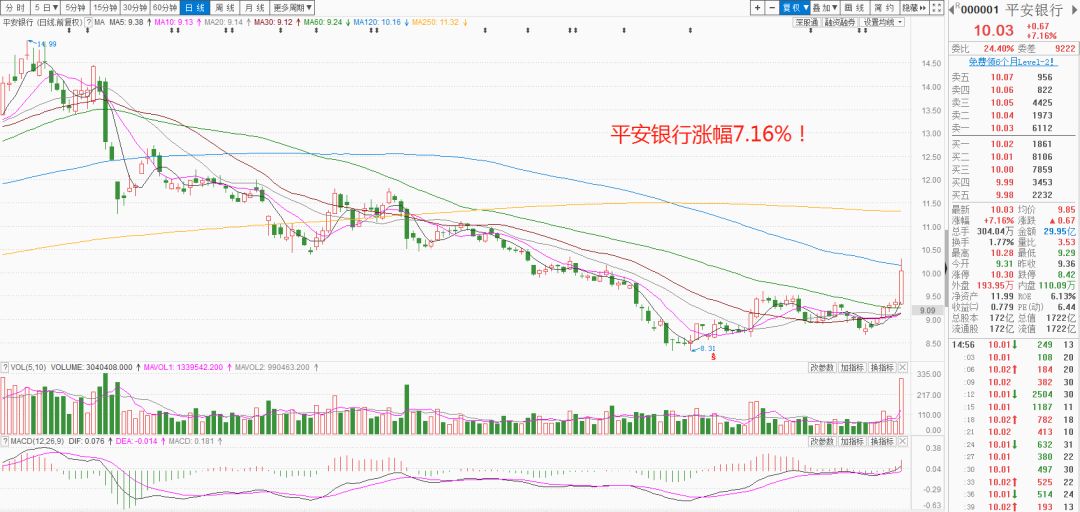Open the 免费领6个月Level-2 link

(x=1012, y=61)
